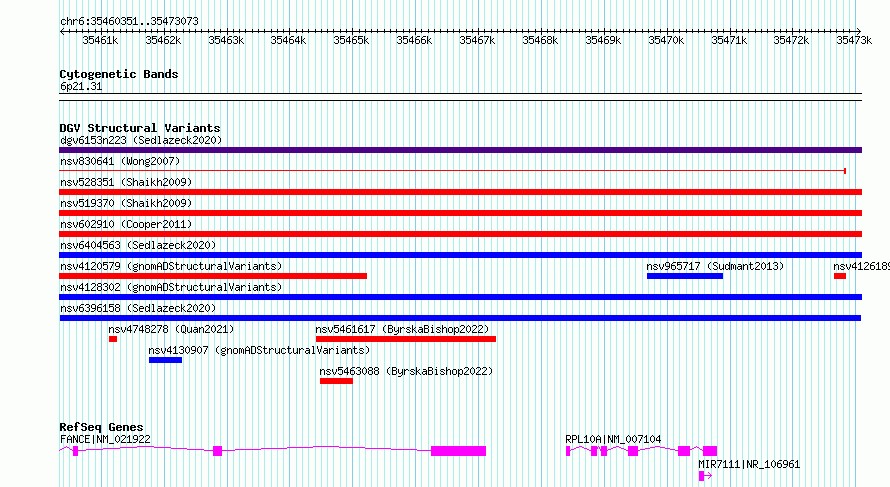
Task: Click the chr6:35460351..35473073 coordinates label
Action: click(129, 22)
